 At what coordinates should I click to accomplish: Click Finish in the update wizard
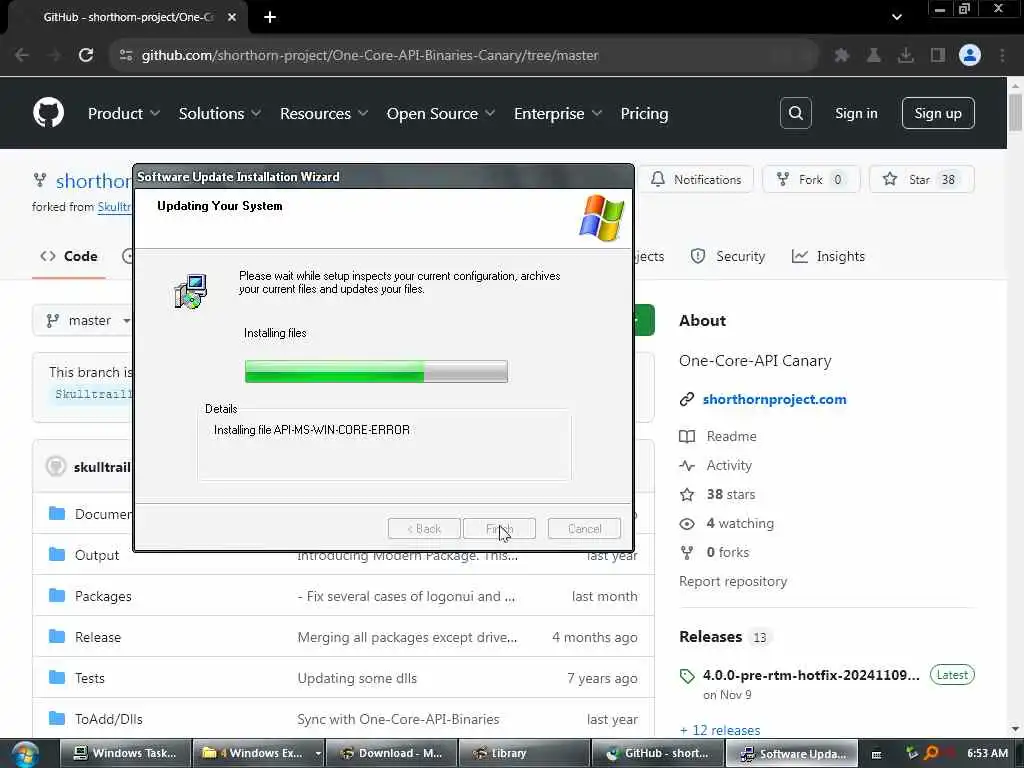tap(499, 528)
